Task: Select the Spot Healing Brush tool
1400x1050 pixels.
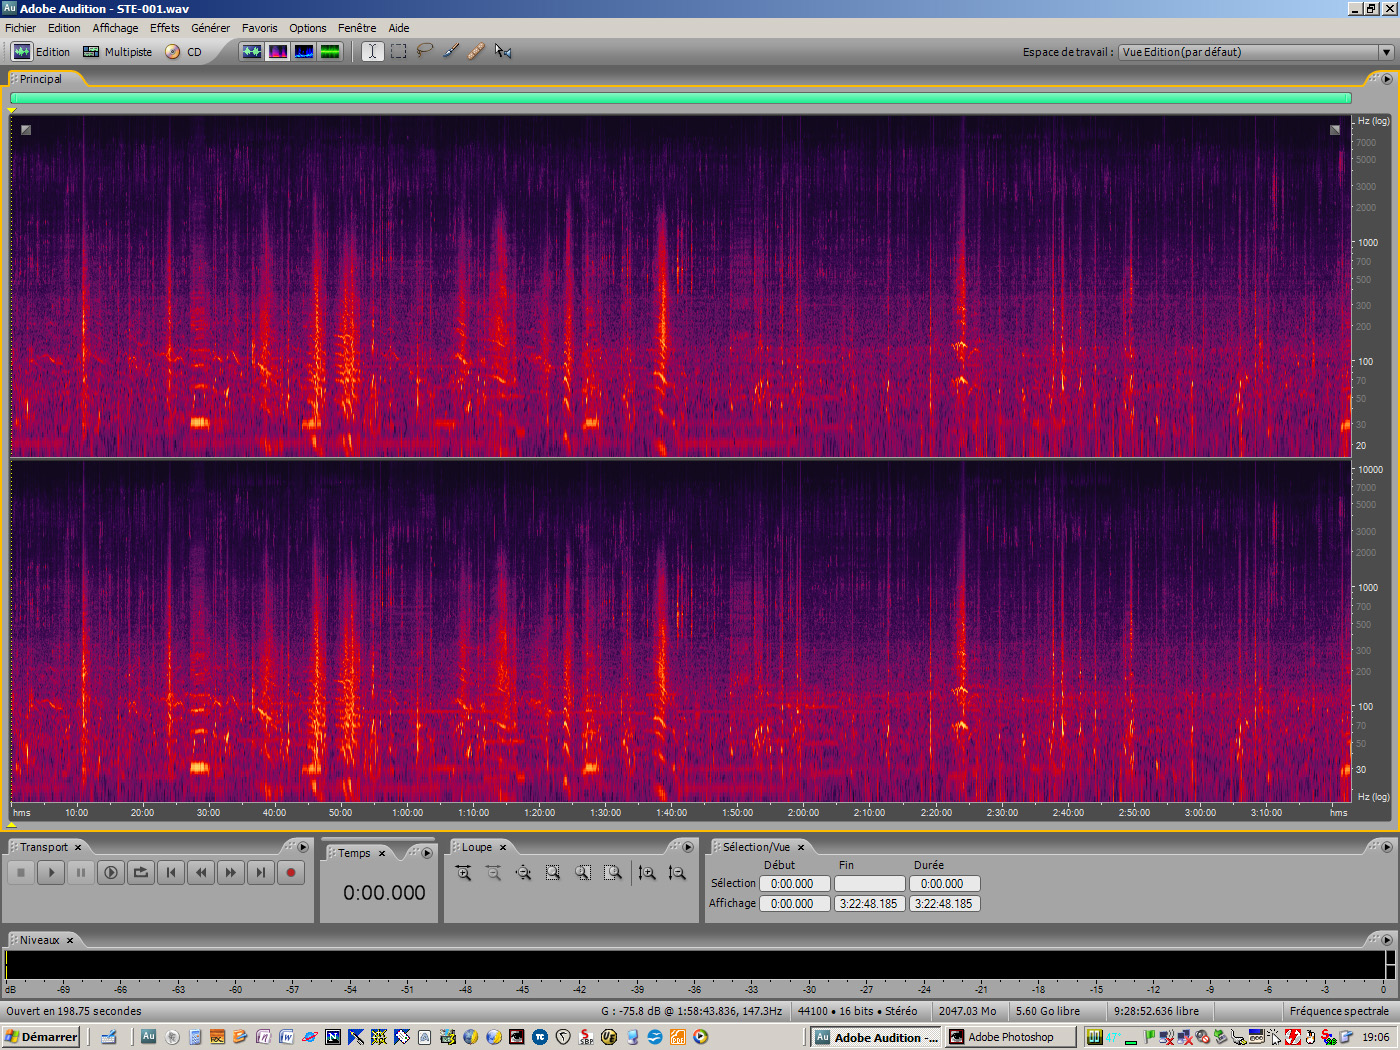Action: [476, 51]
